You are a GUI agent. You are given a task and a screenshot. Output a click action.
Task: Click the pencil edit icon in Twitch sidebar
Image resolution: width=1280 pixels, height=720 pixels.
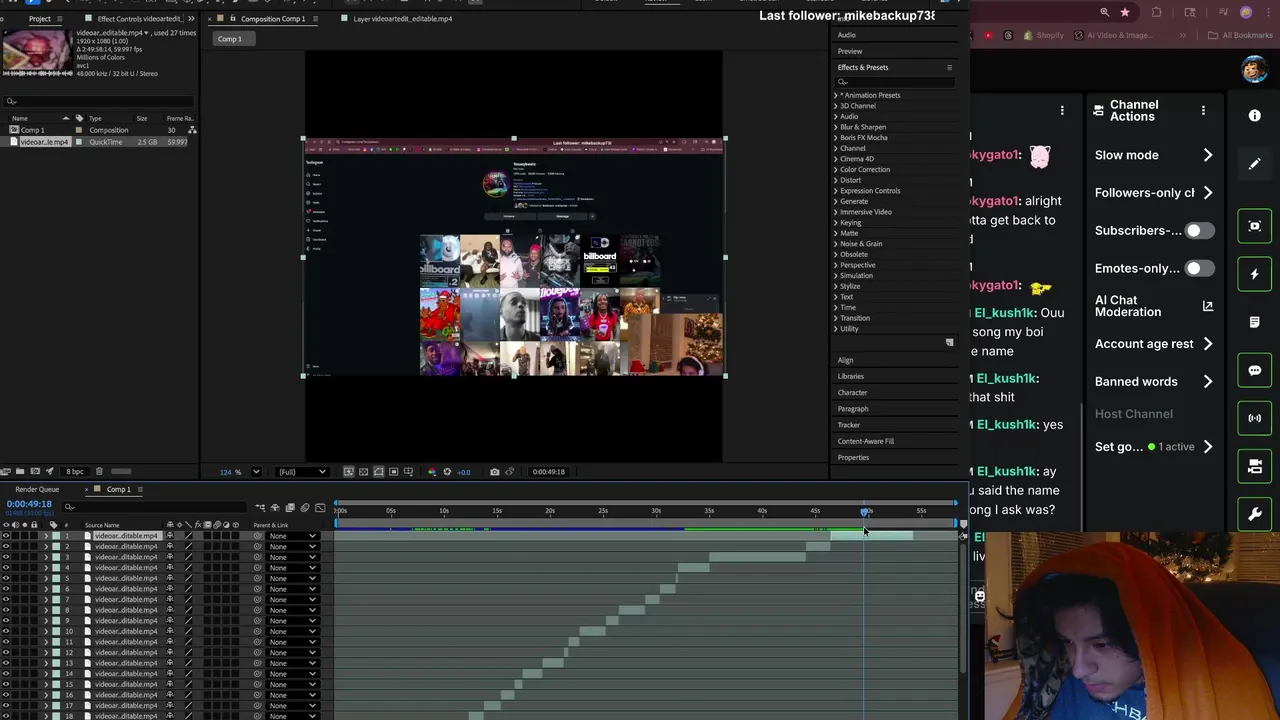[x=1255, y=164]
